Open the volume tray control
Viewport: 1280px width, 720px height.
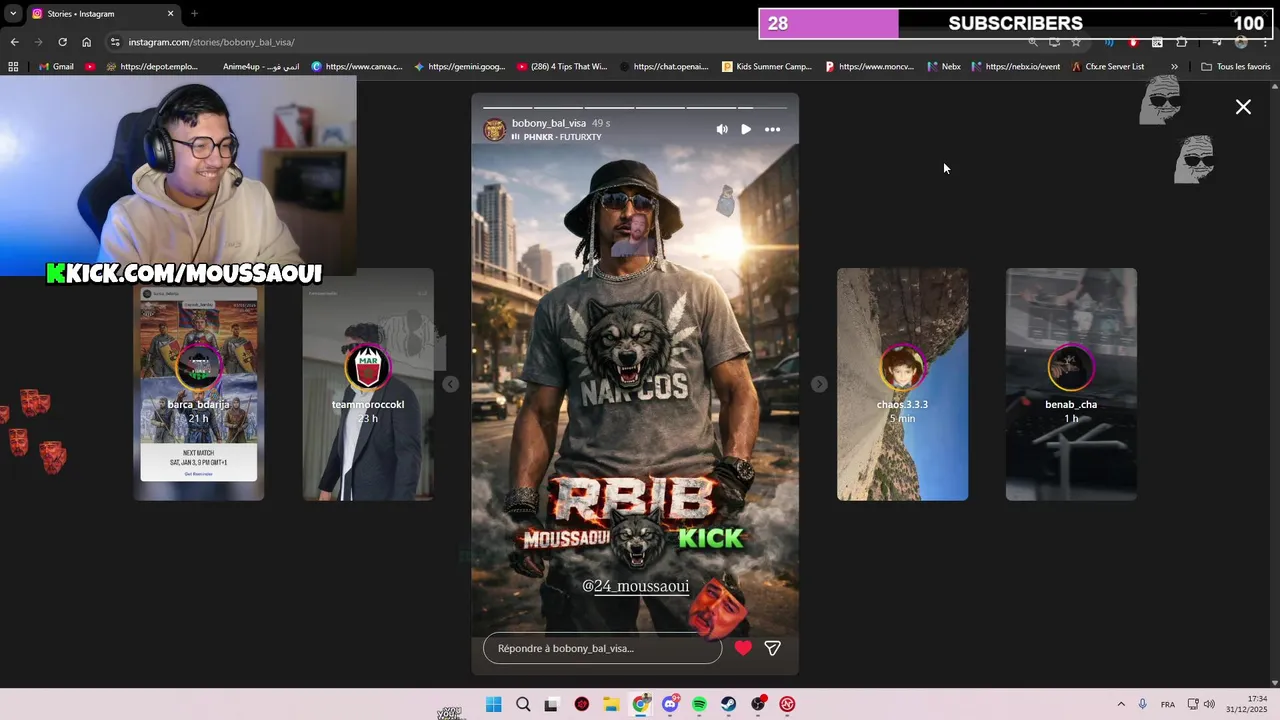pos(1209,704)
